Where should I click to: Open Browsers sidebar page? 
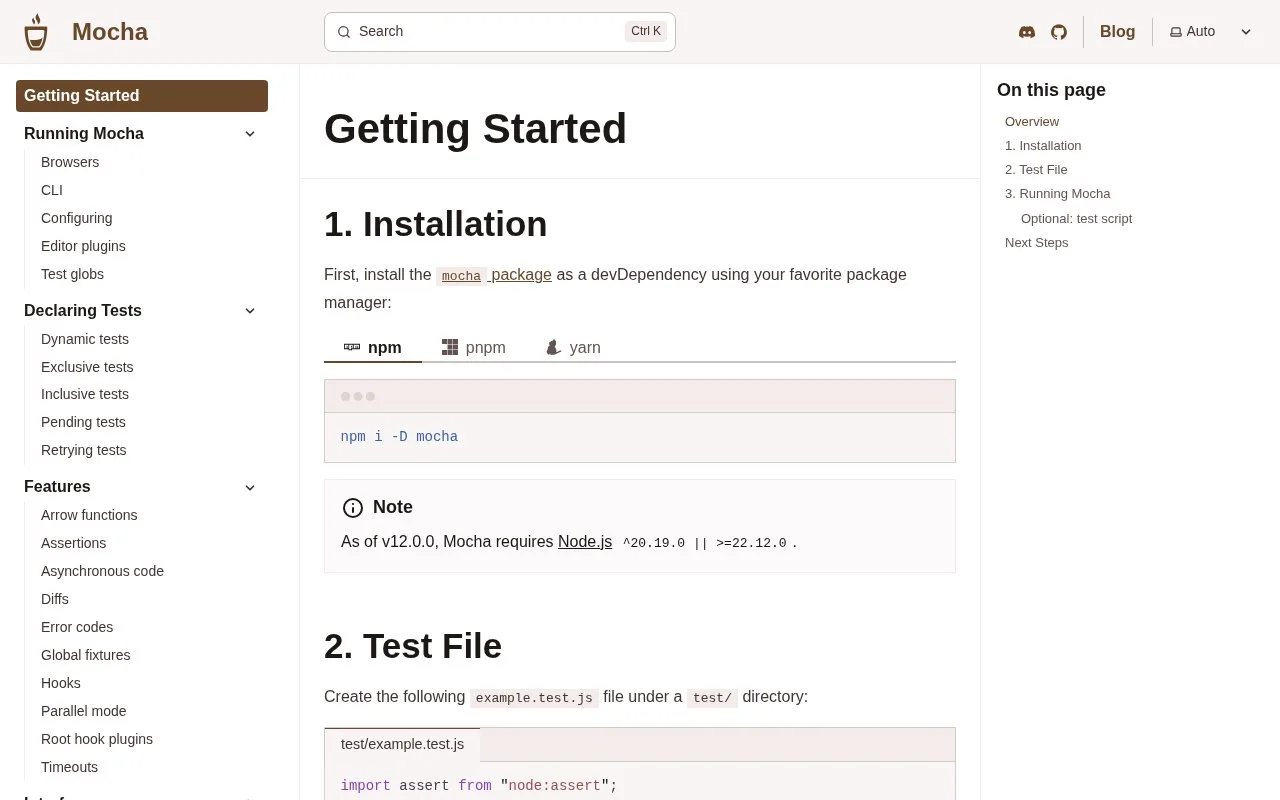tap(70, 162)
